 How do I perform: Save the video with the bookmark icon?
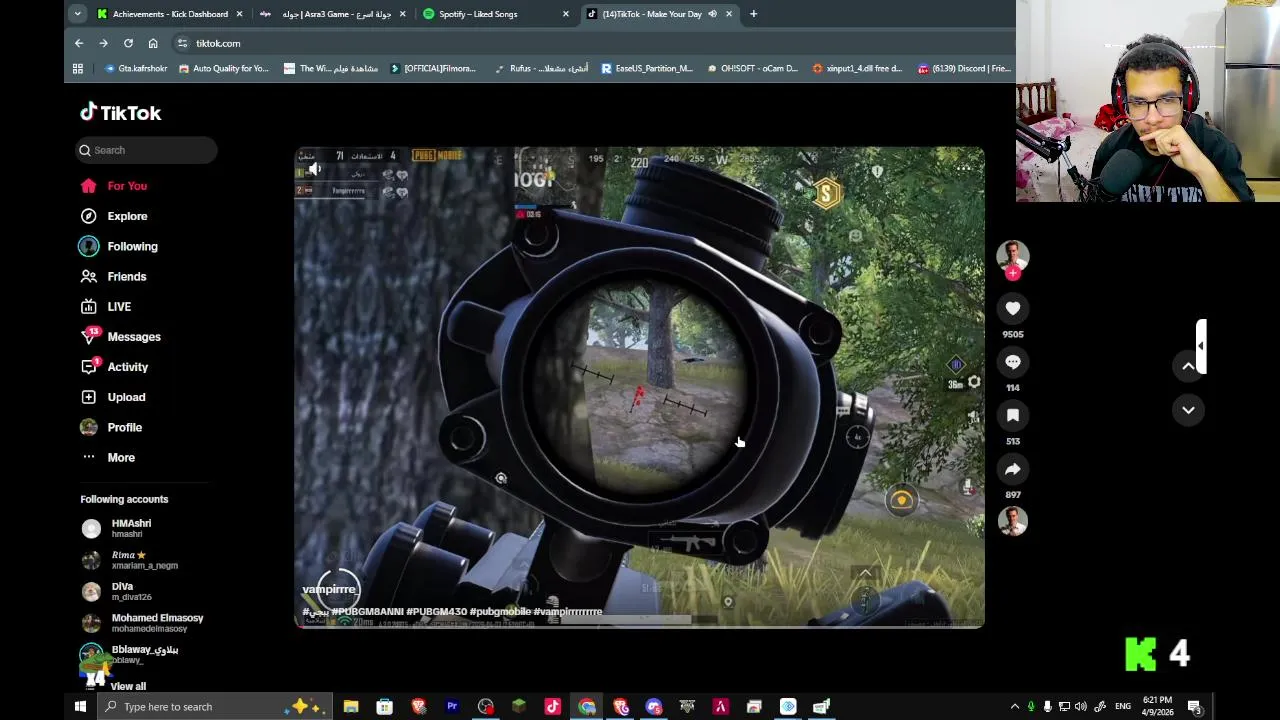[x=1013, y=415]
